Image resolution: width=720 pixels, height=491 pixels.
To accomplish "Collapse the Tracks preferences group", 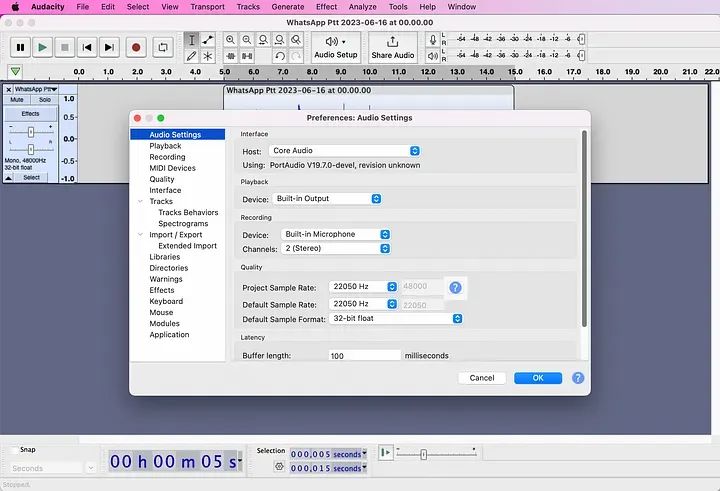I will [141, 201].
